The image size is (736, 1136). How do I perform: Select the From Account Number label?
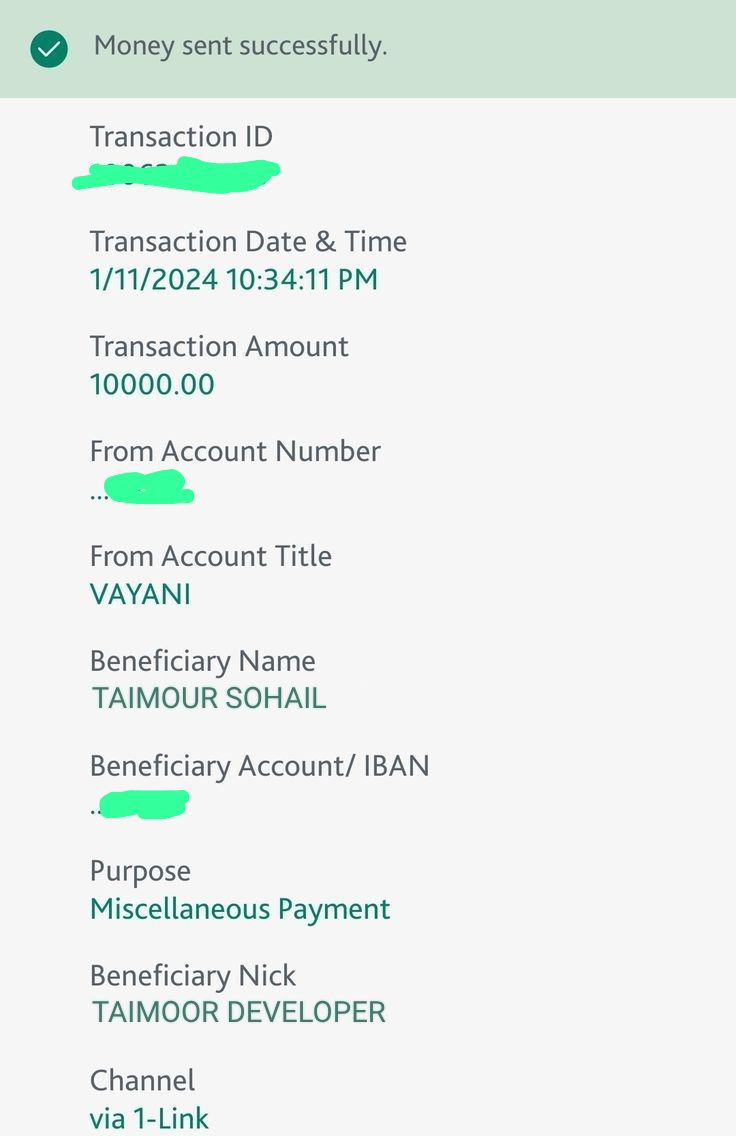235,451
